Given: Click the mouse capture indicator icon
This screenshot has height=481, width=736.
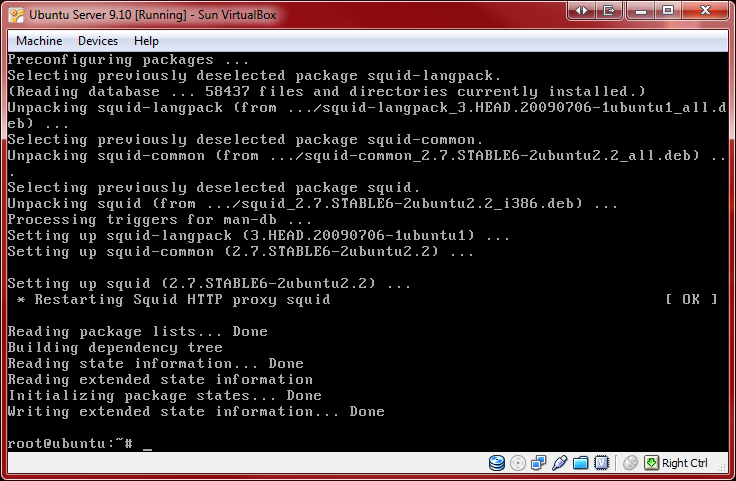Looking at the screenshot, I should [x=630, y=463].
